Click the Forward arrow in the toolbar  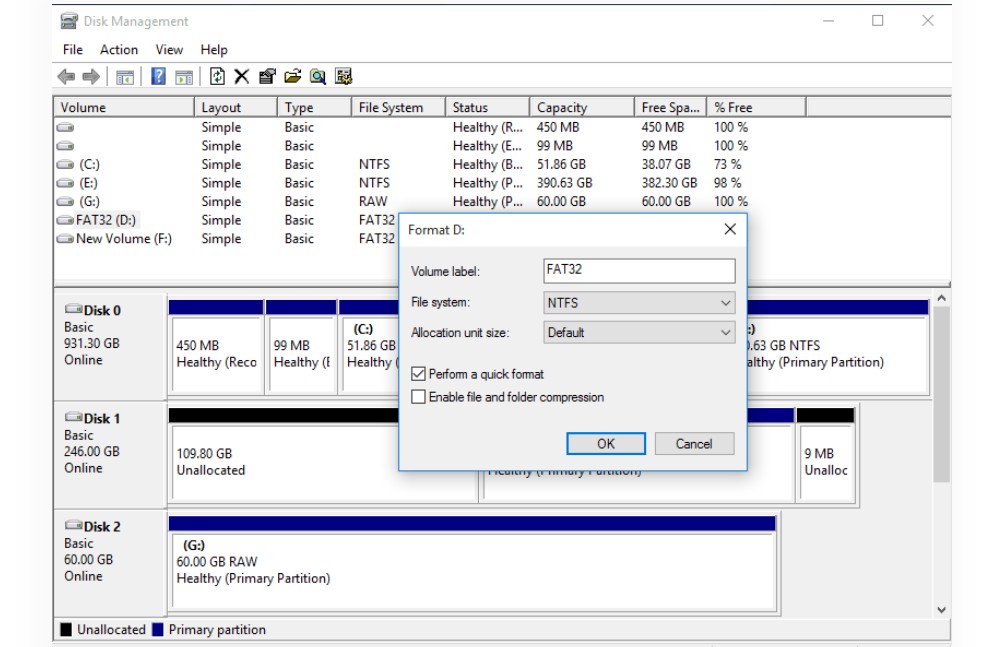pyautogui.click(x=91, y=77)
